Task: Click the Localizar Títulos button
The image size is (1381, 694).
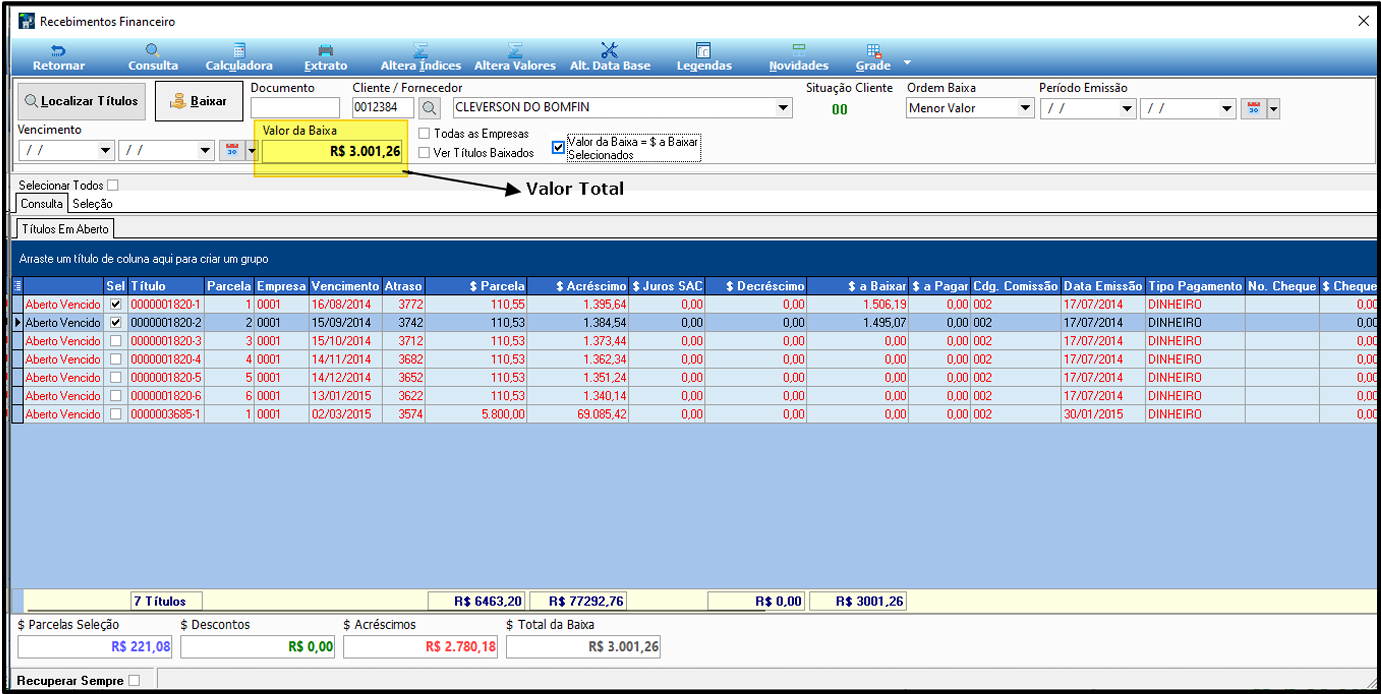Action: (x=82, y=101)
